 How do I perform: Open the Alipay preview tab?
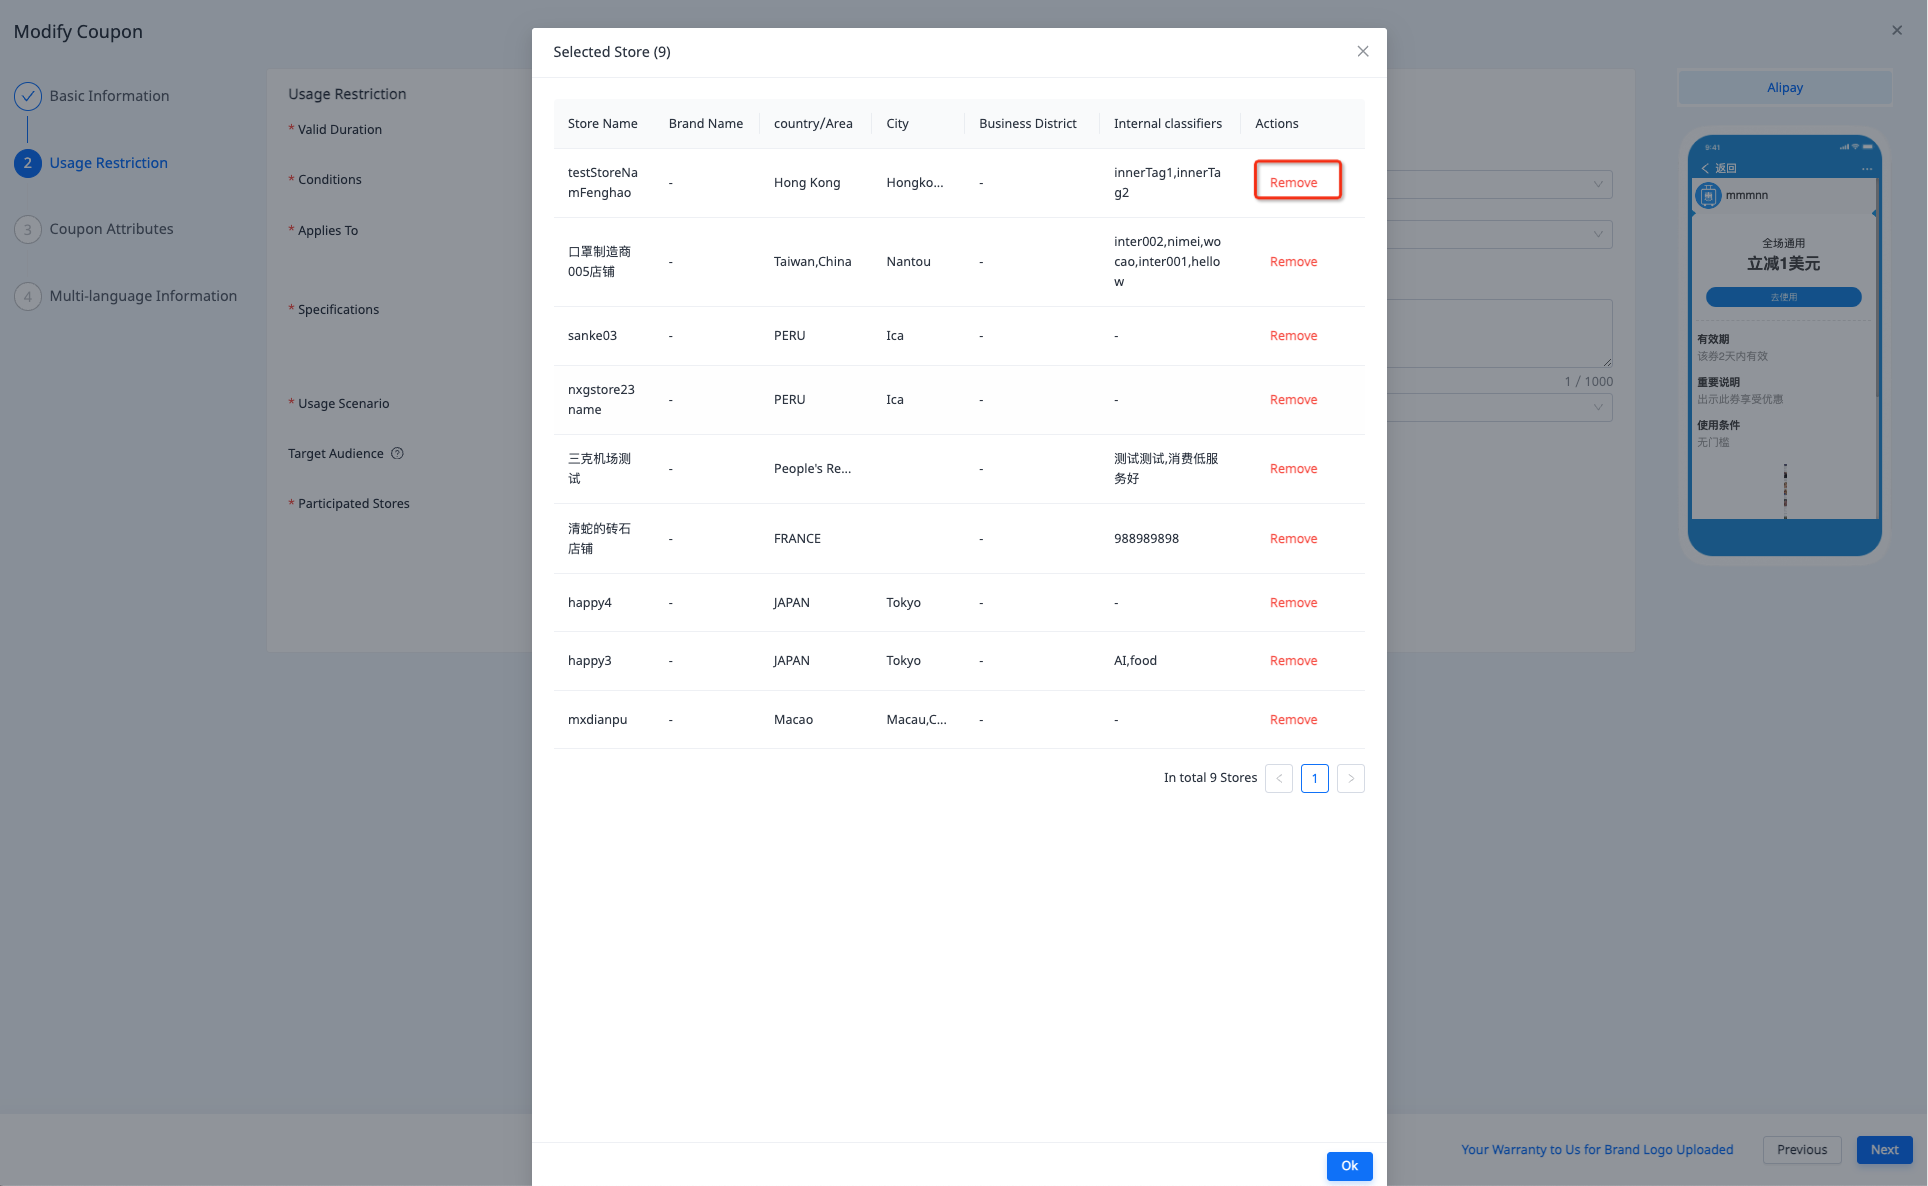1784,88
